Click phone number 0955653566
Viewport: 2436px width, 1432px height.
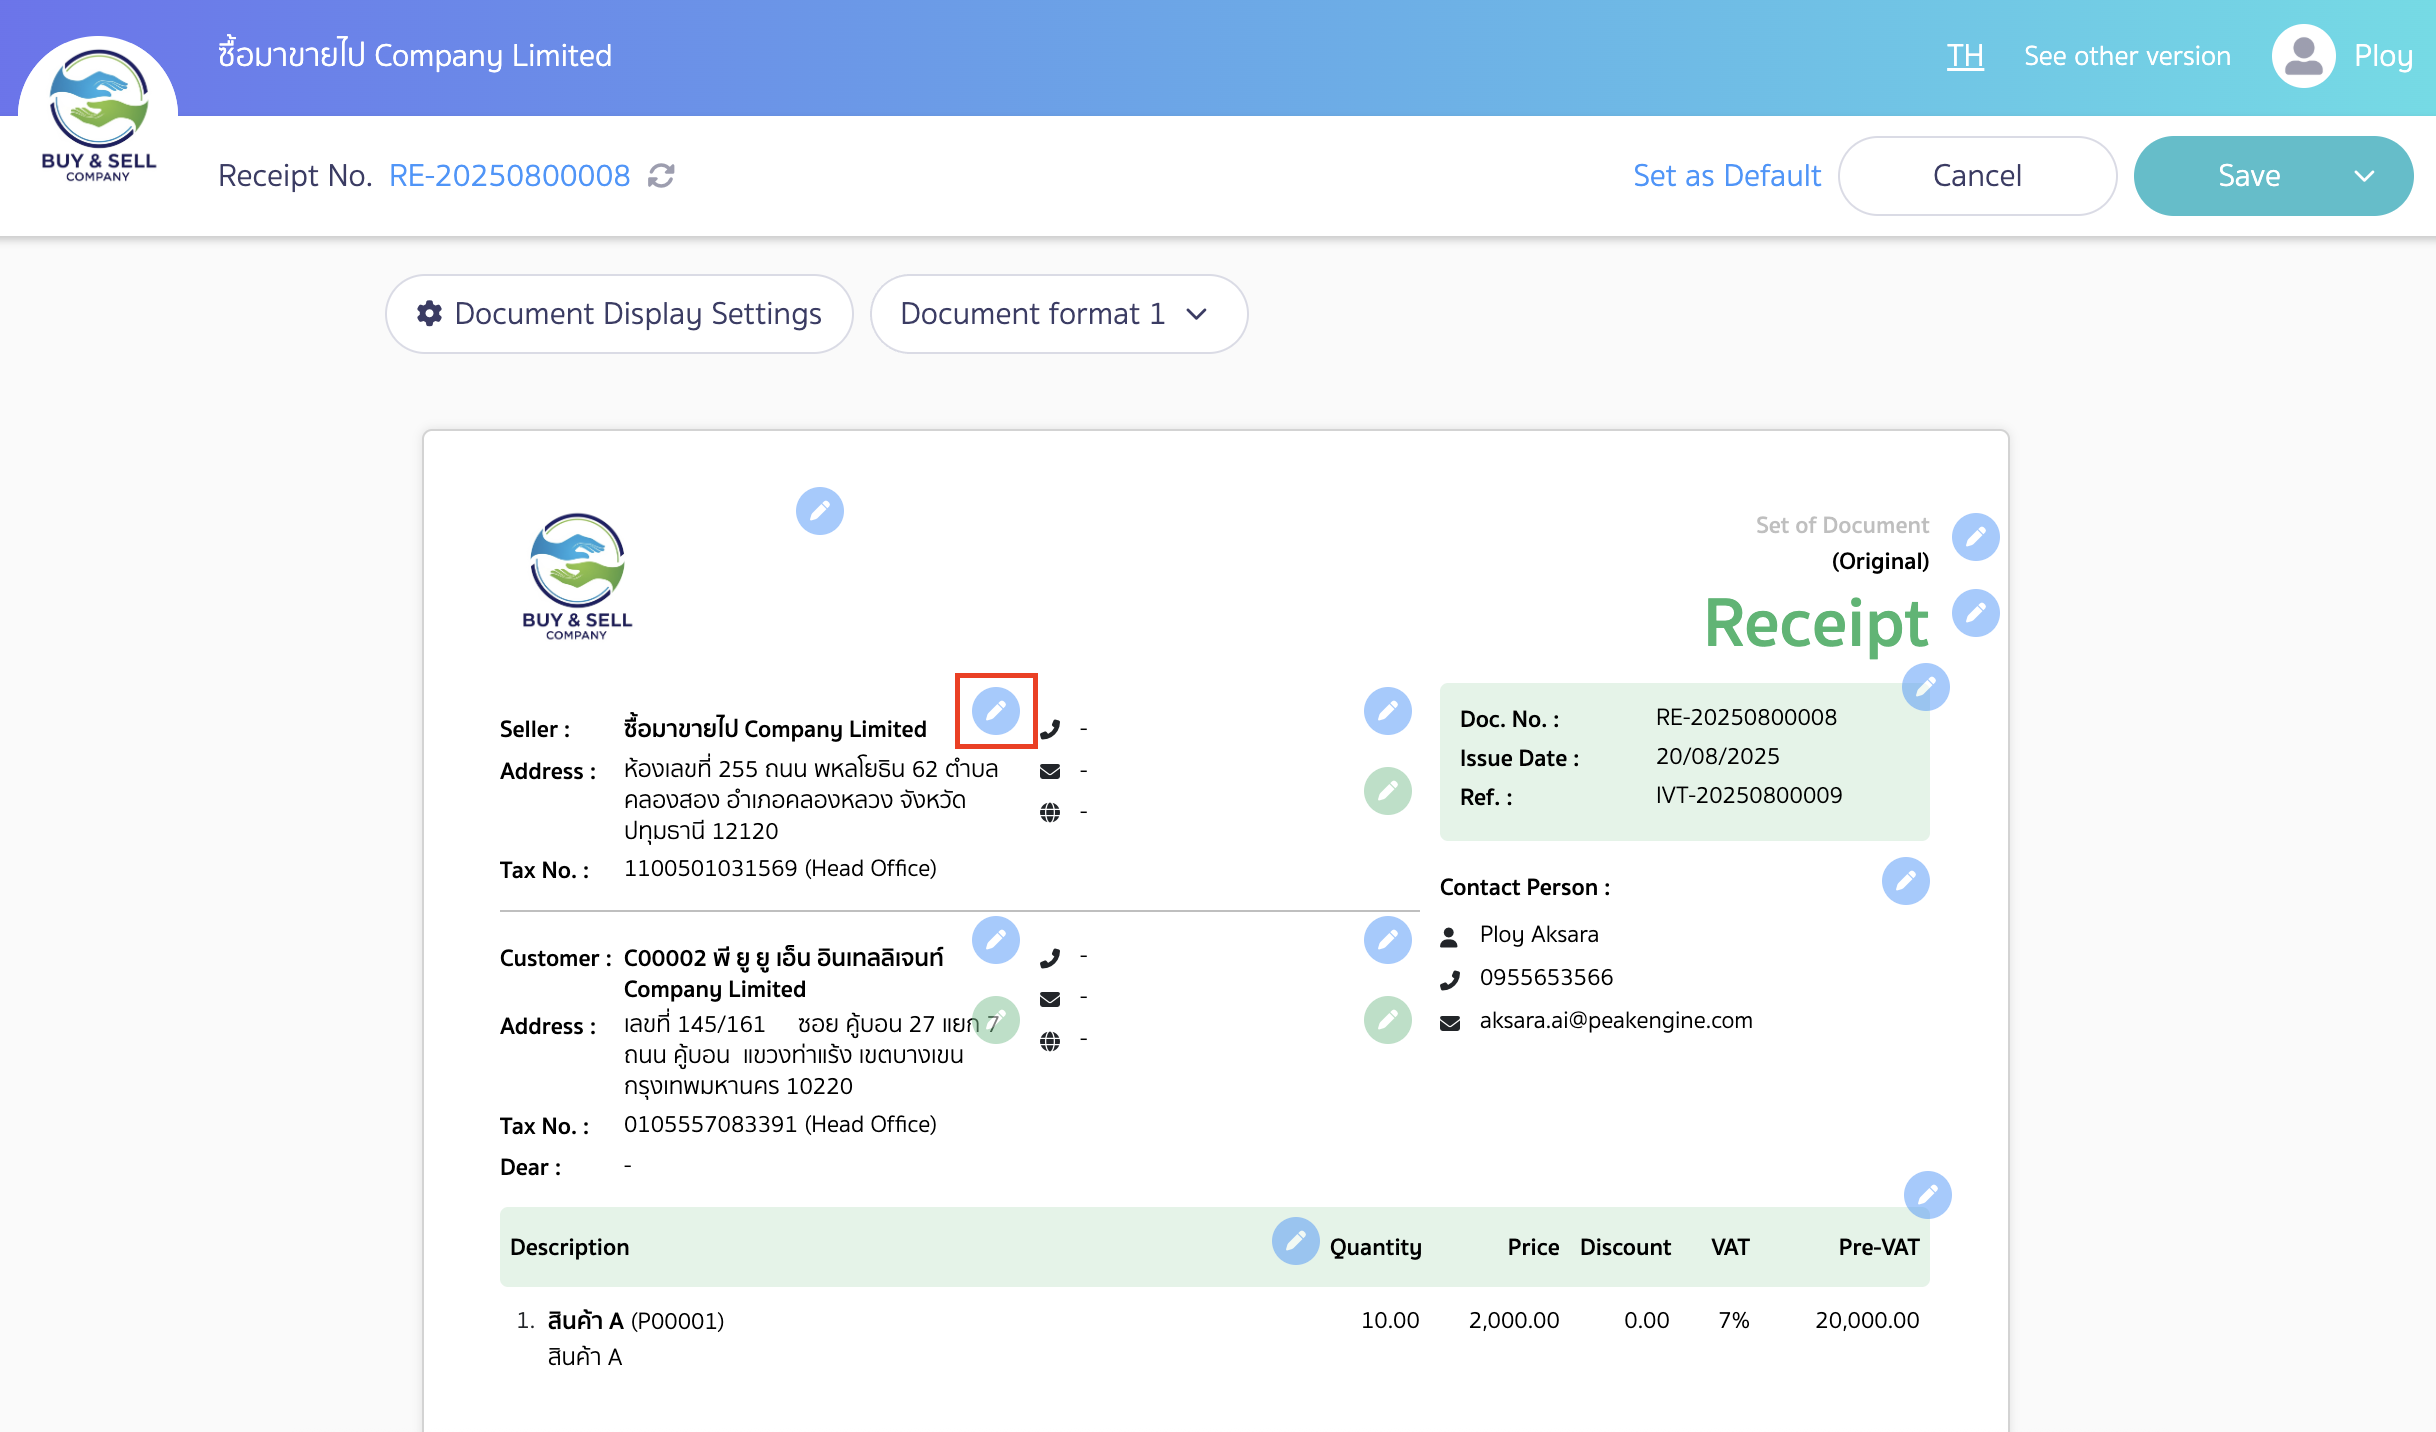1546,977
